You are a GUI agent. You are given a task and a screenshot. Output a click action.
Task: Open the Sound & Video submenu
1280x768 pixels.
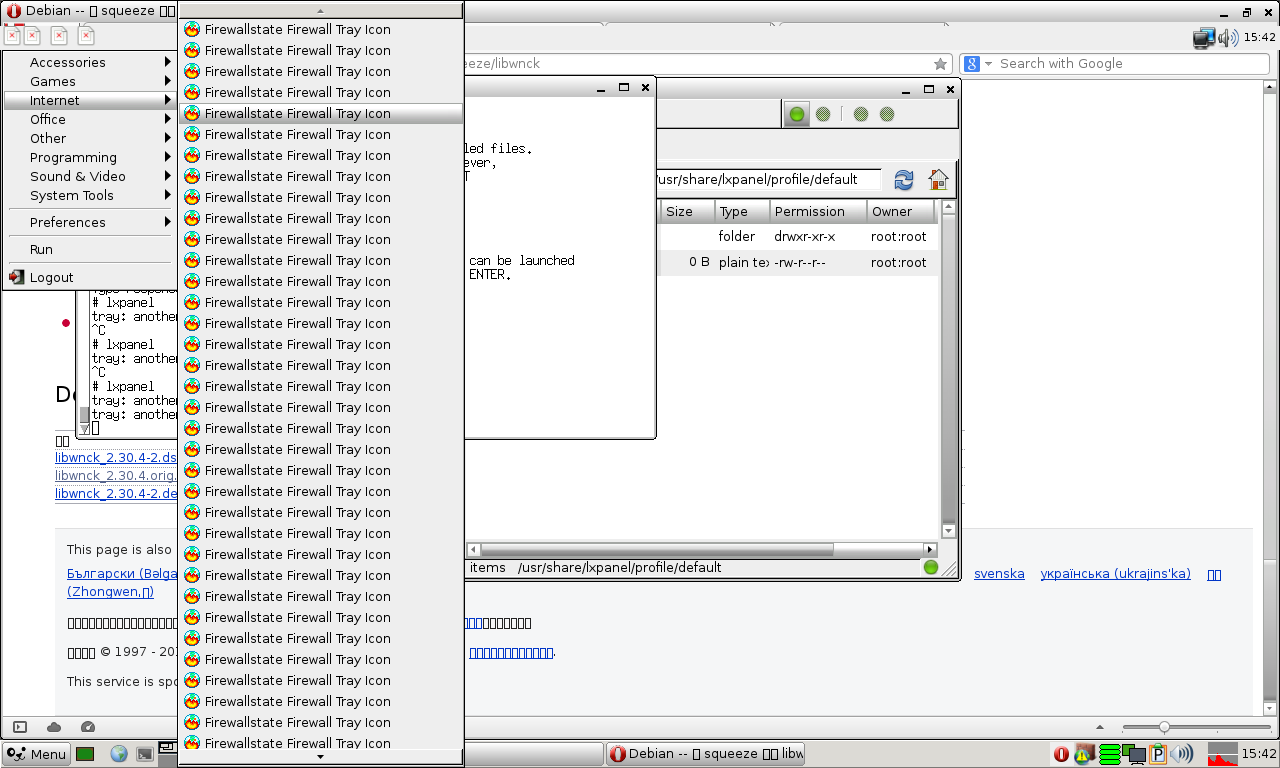pyautogui.click(x=89, y=176)
